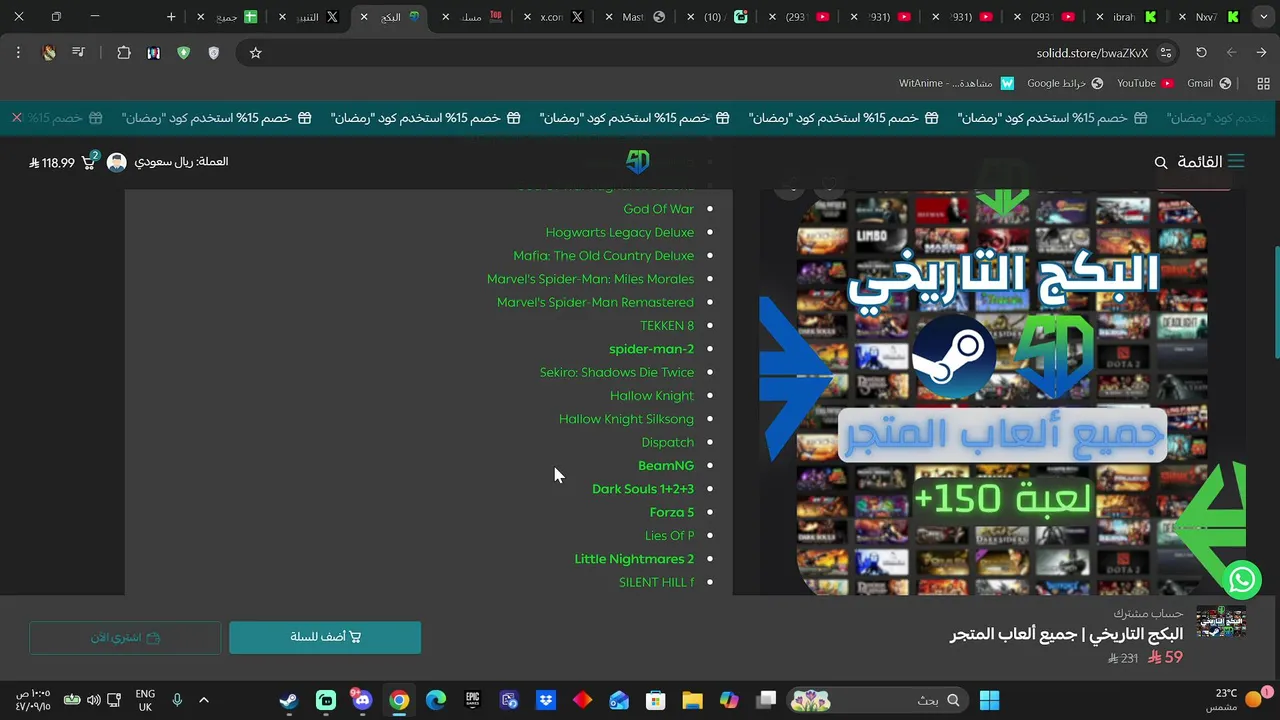
Task: Close the active البكج tab
Action: tap(365, 17)
